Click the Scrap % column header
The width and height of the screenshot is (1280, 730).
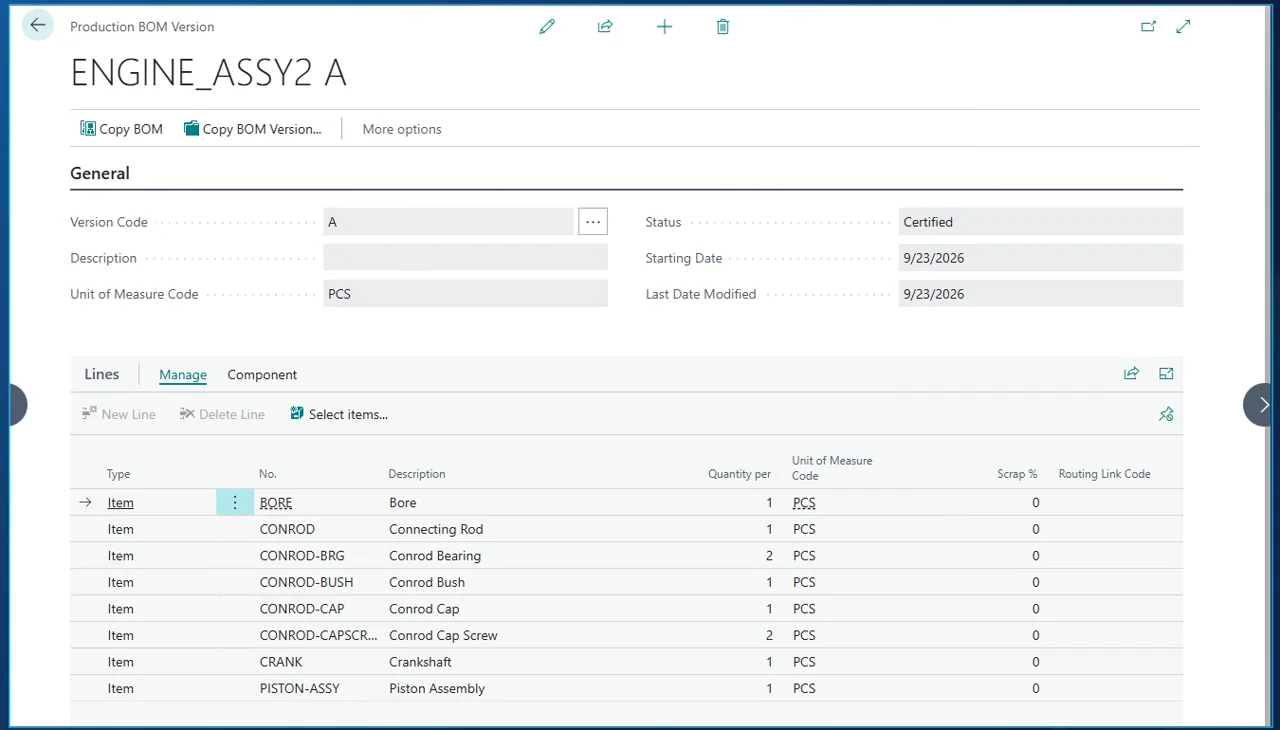click(x=1018, y=474)
